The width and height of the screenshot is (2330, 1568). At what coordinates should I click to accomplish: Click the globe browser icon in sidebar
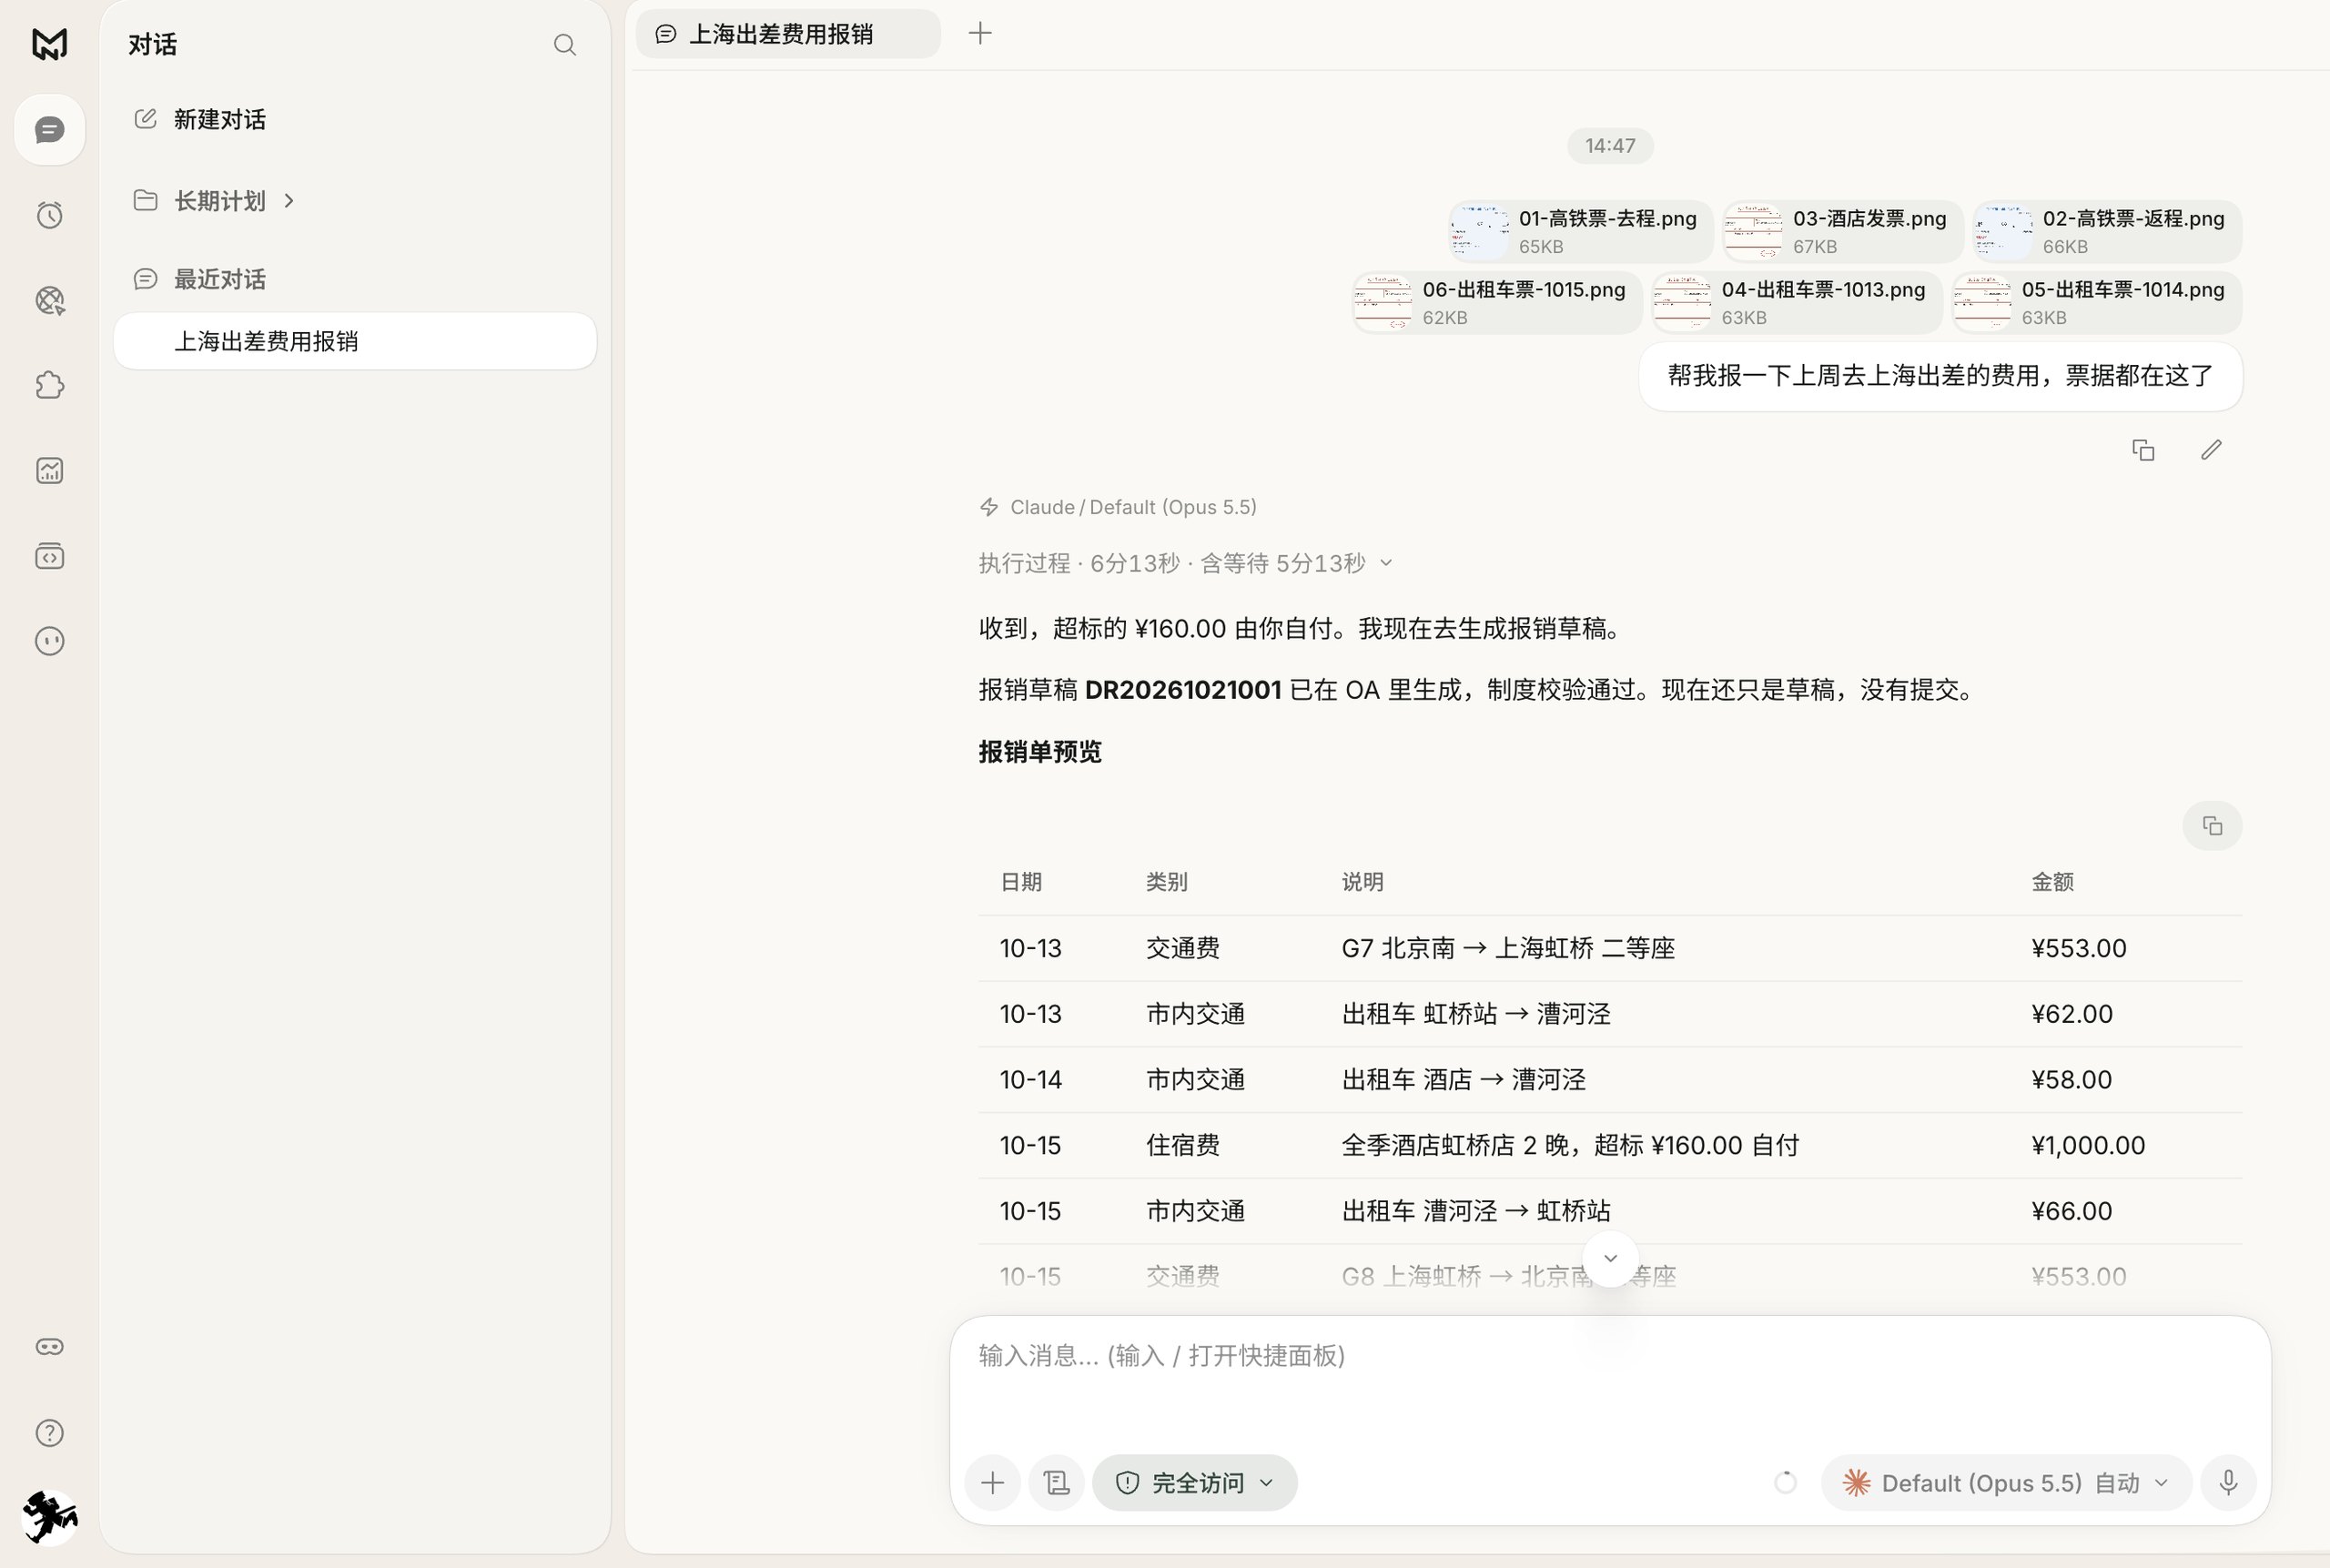point(49,300)
